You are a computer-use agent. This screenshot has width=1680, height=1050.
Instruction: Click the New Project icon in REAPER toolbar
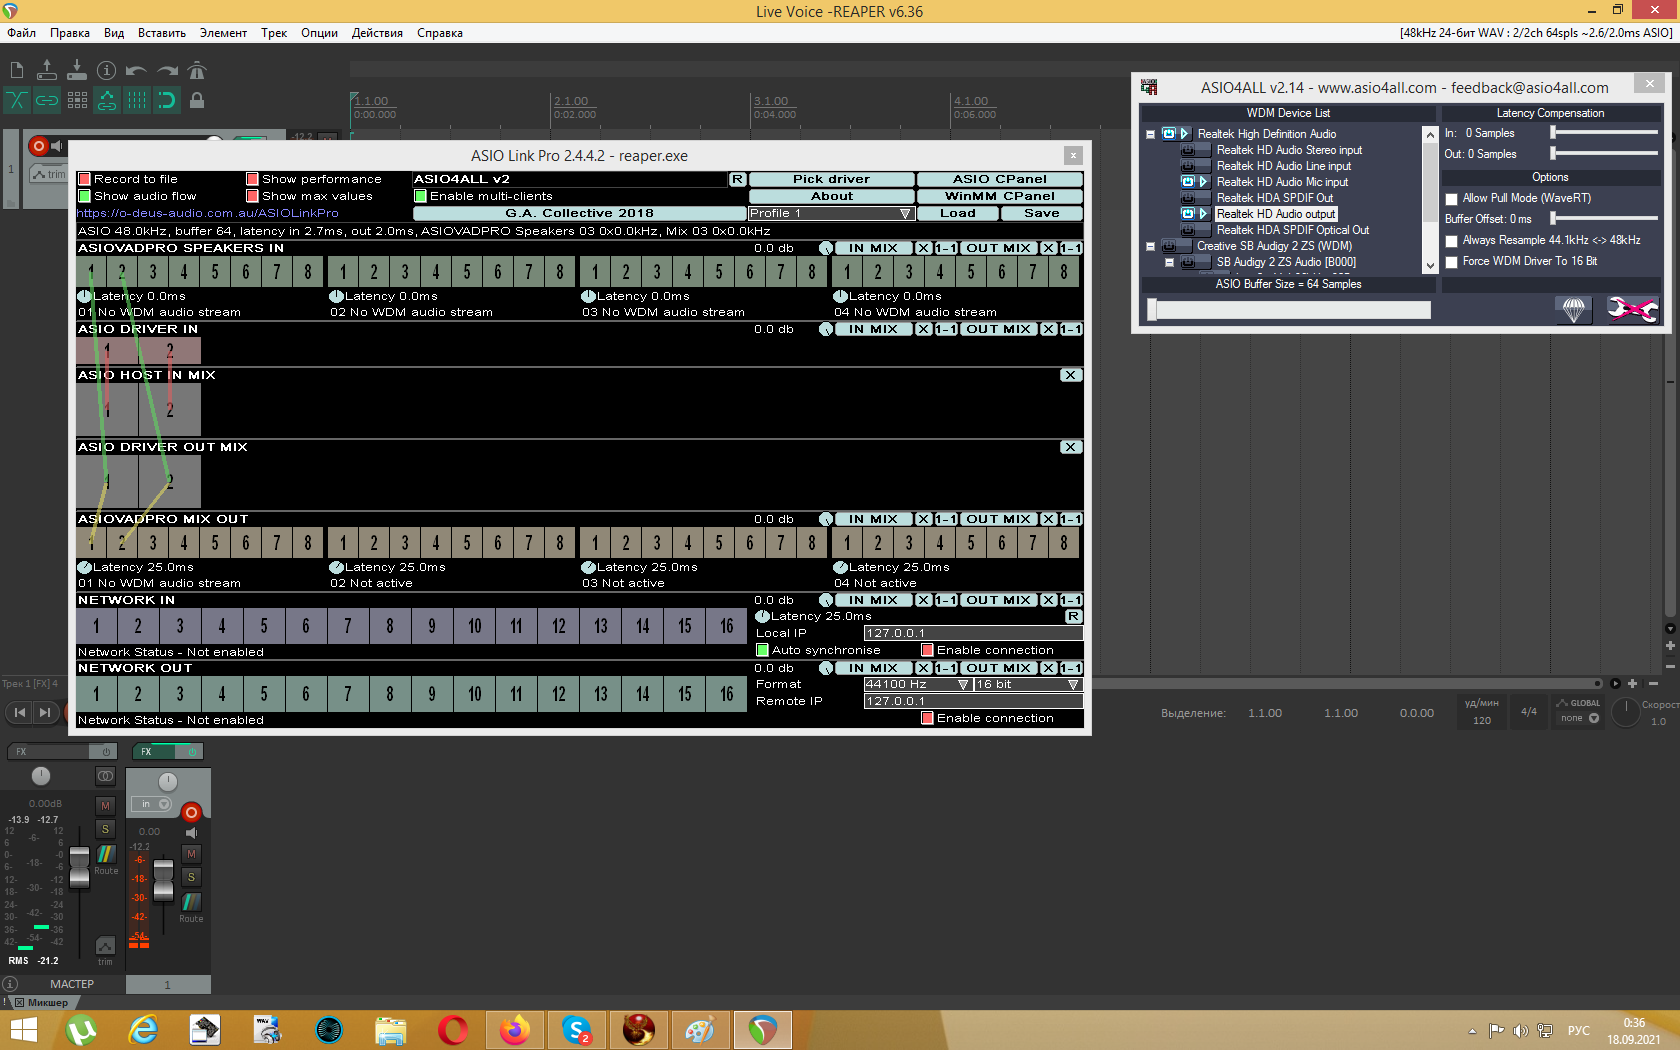click(17, 70)
